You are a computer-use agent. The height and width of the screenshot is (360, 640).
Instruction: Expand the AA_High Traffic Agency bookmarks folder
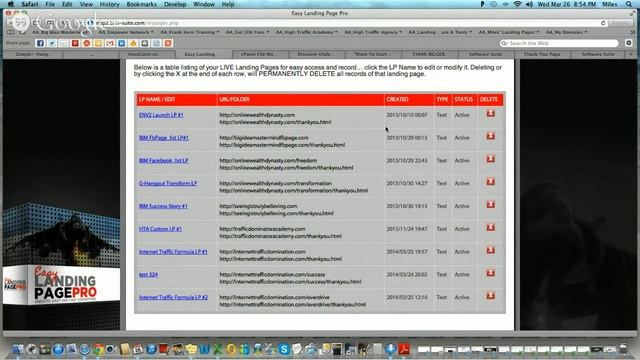(373, 32)
